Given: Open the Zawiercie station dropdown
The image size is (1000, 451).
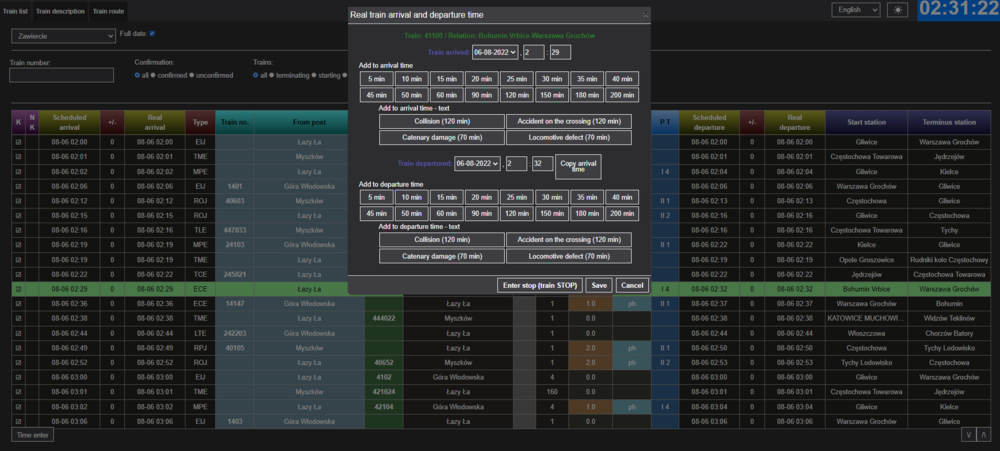Looking at the screenshot, I should [64, 35].
